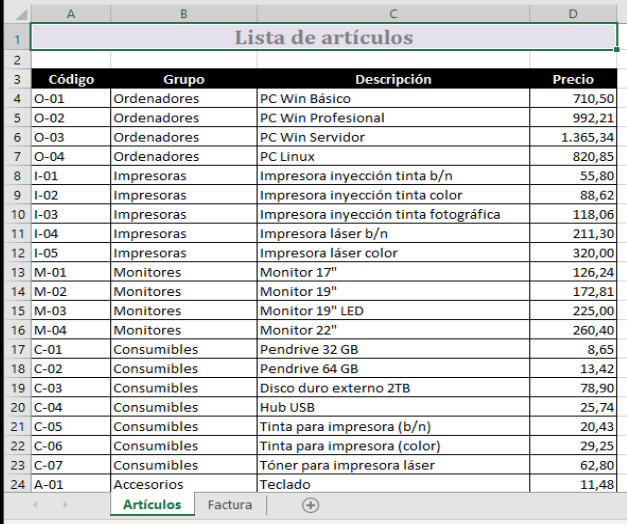Image resolution: width=627 pixels, height=524 pixels.
Task: Select cell with code C-04
Action: click(71, 407)
